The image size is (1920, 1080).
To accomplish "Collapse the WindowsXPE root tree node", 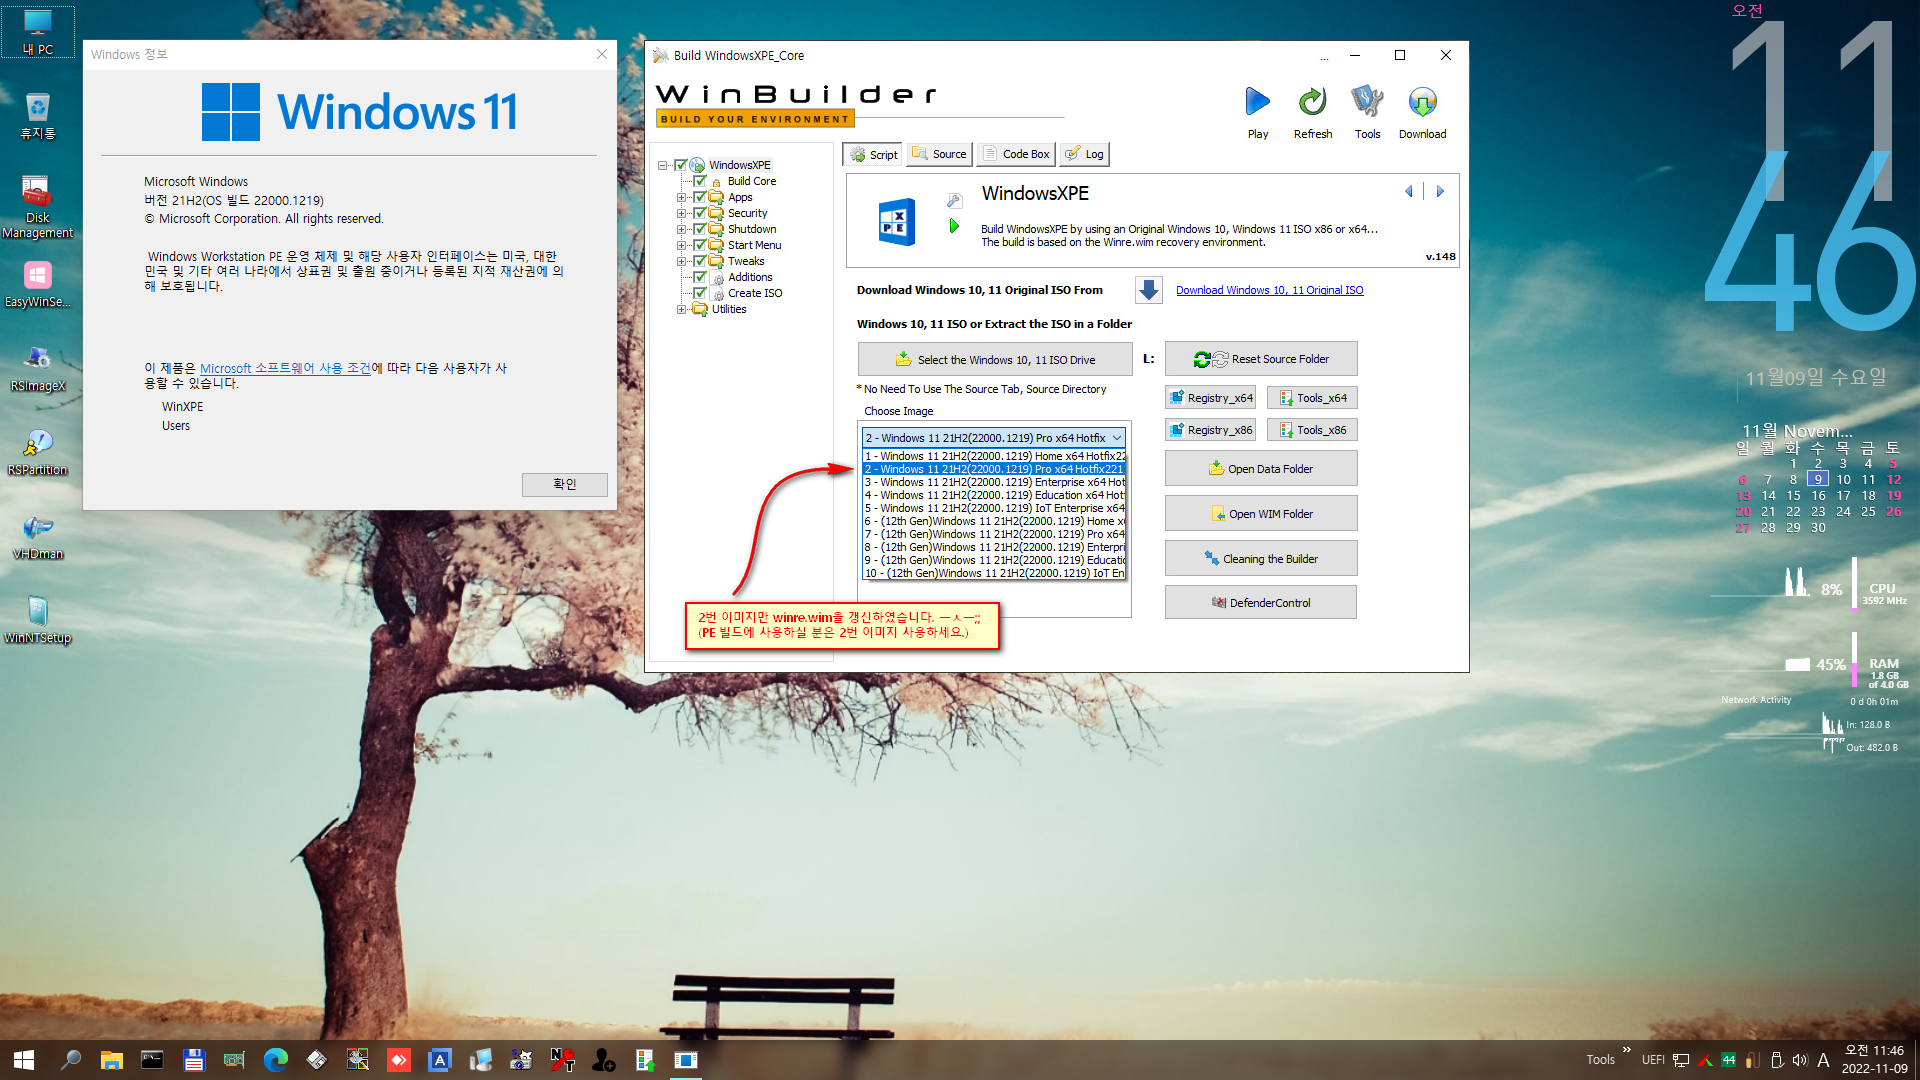I will [x=662, y=165].
